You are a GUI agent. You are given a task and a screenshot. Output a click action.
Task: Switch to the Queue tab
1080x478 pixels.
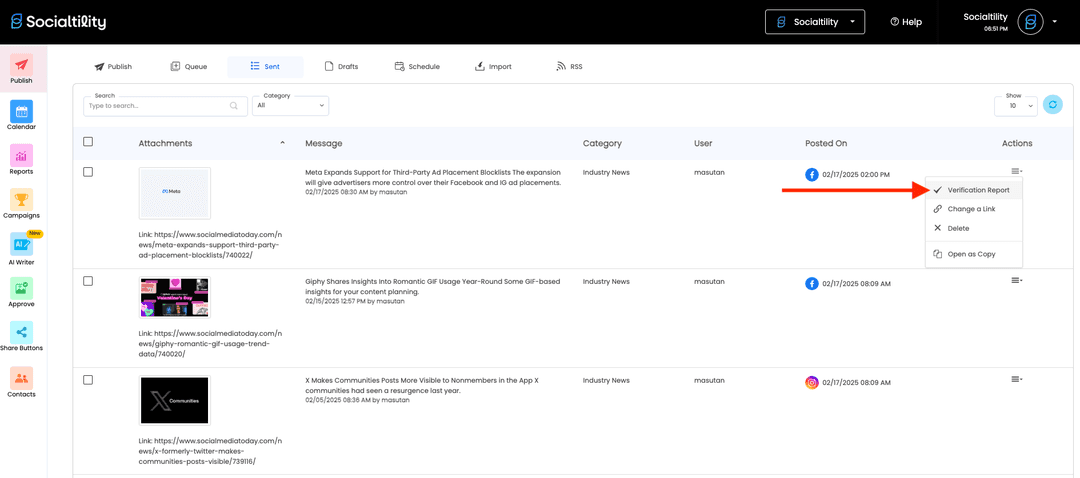[x=188, y=67]
